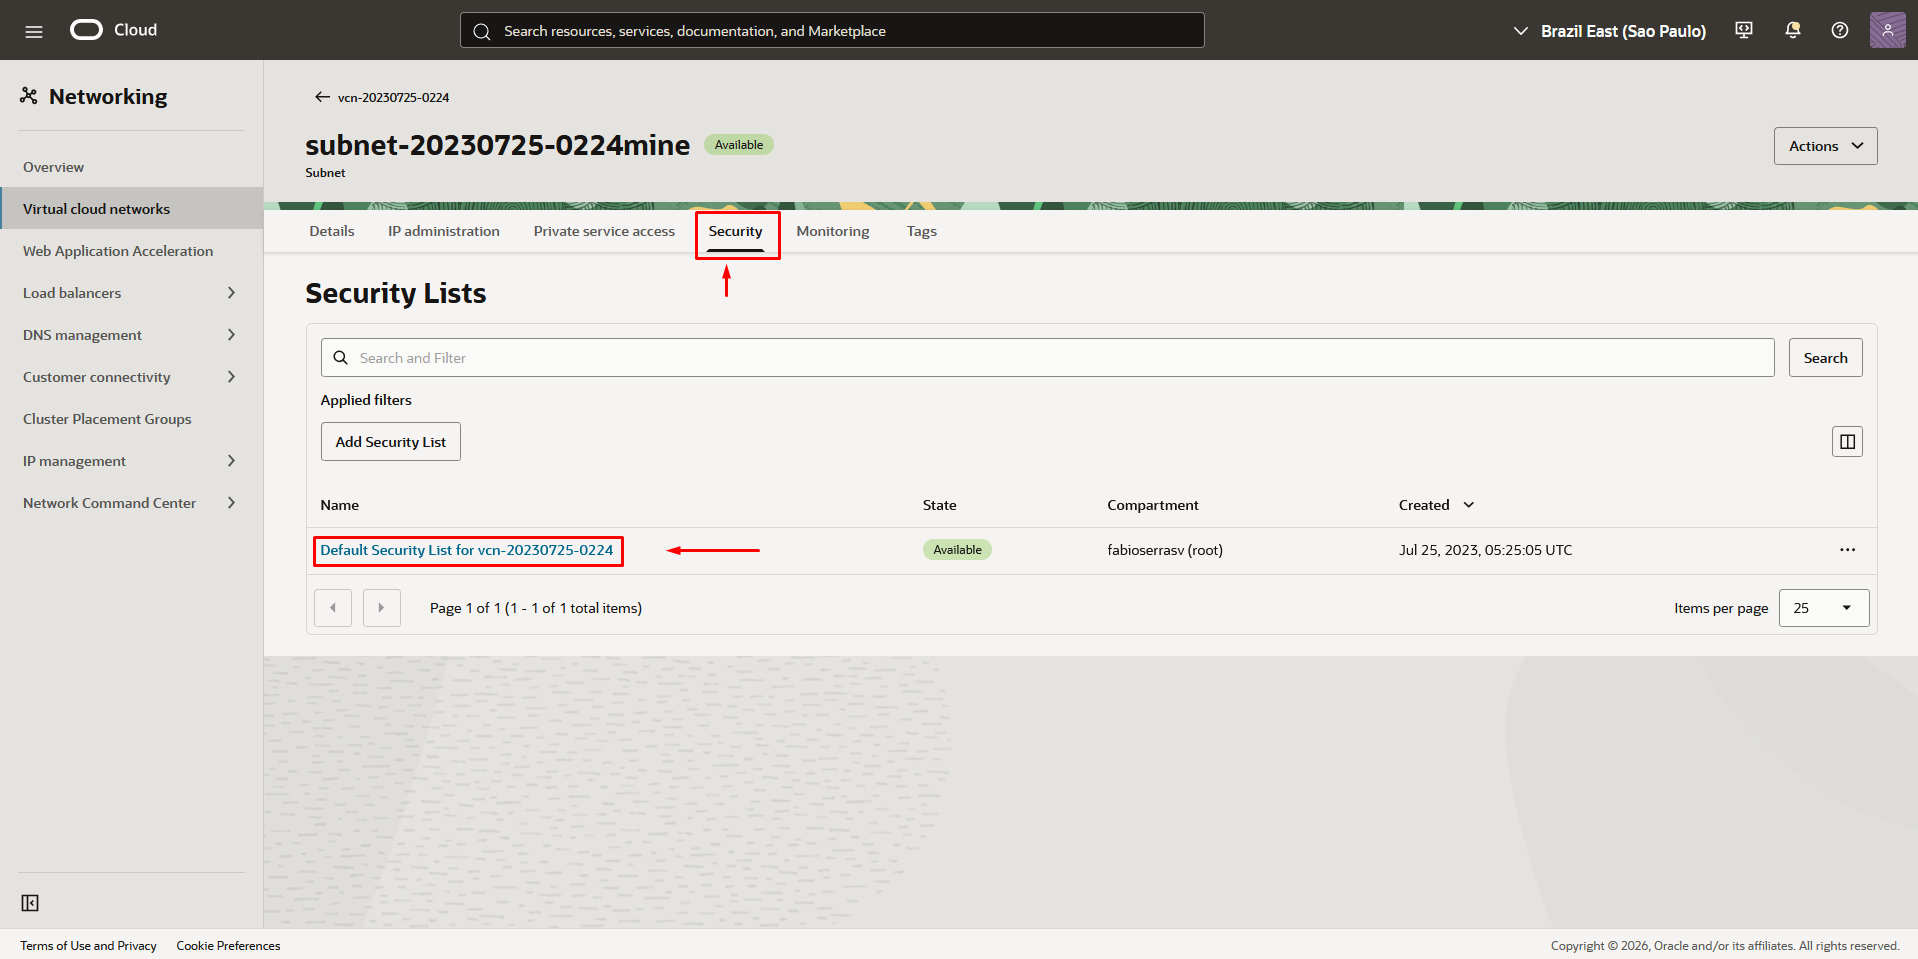Click the Available badge next to subnet title

pyautogui.click(x=739, y=145)
